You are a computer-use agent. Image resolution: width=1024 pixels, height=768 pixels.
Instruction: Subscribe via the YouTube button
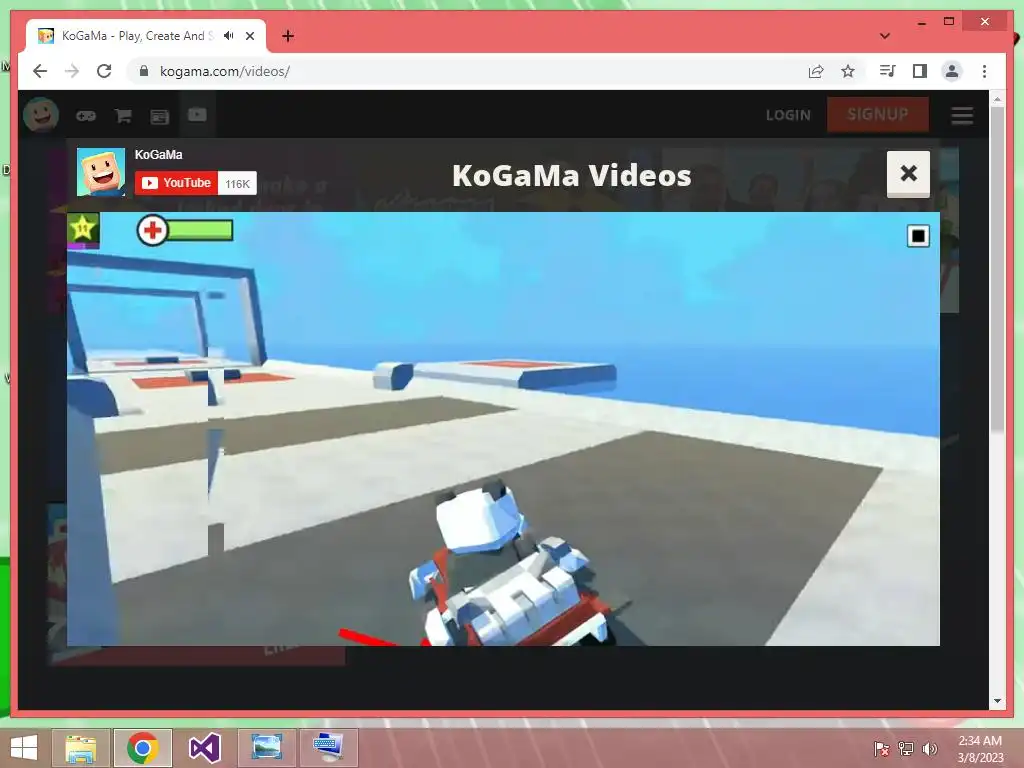[x=176, y=183]
